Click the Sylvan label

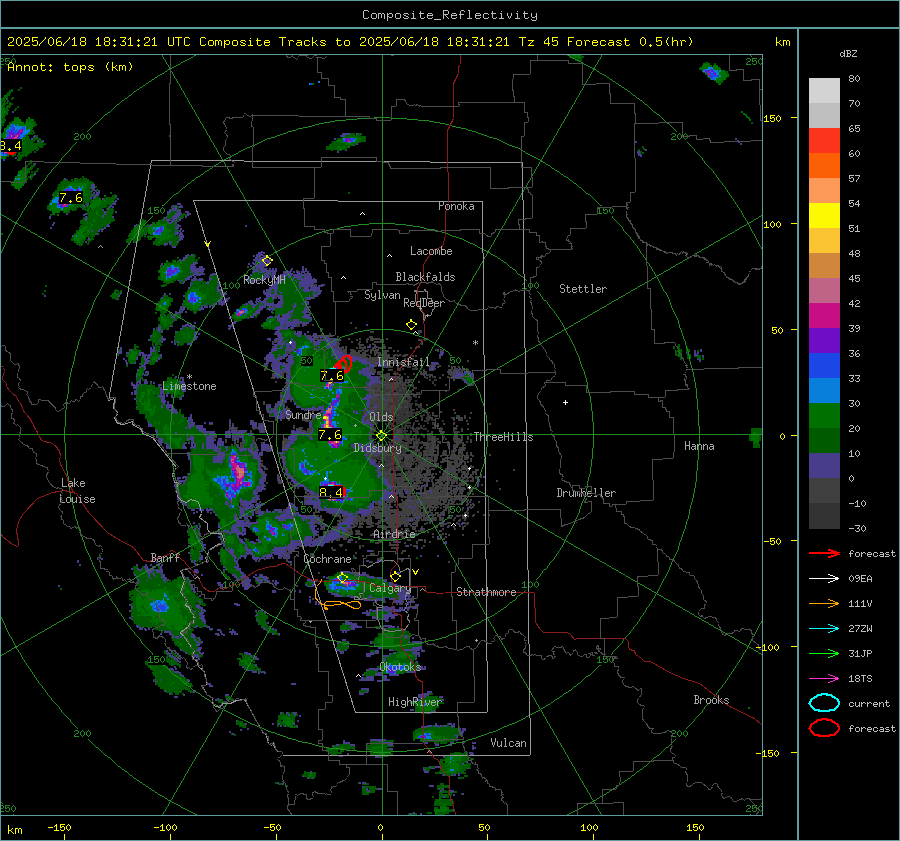(382, 295)
